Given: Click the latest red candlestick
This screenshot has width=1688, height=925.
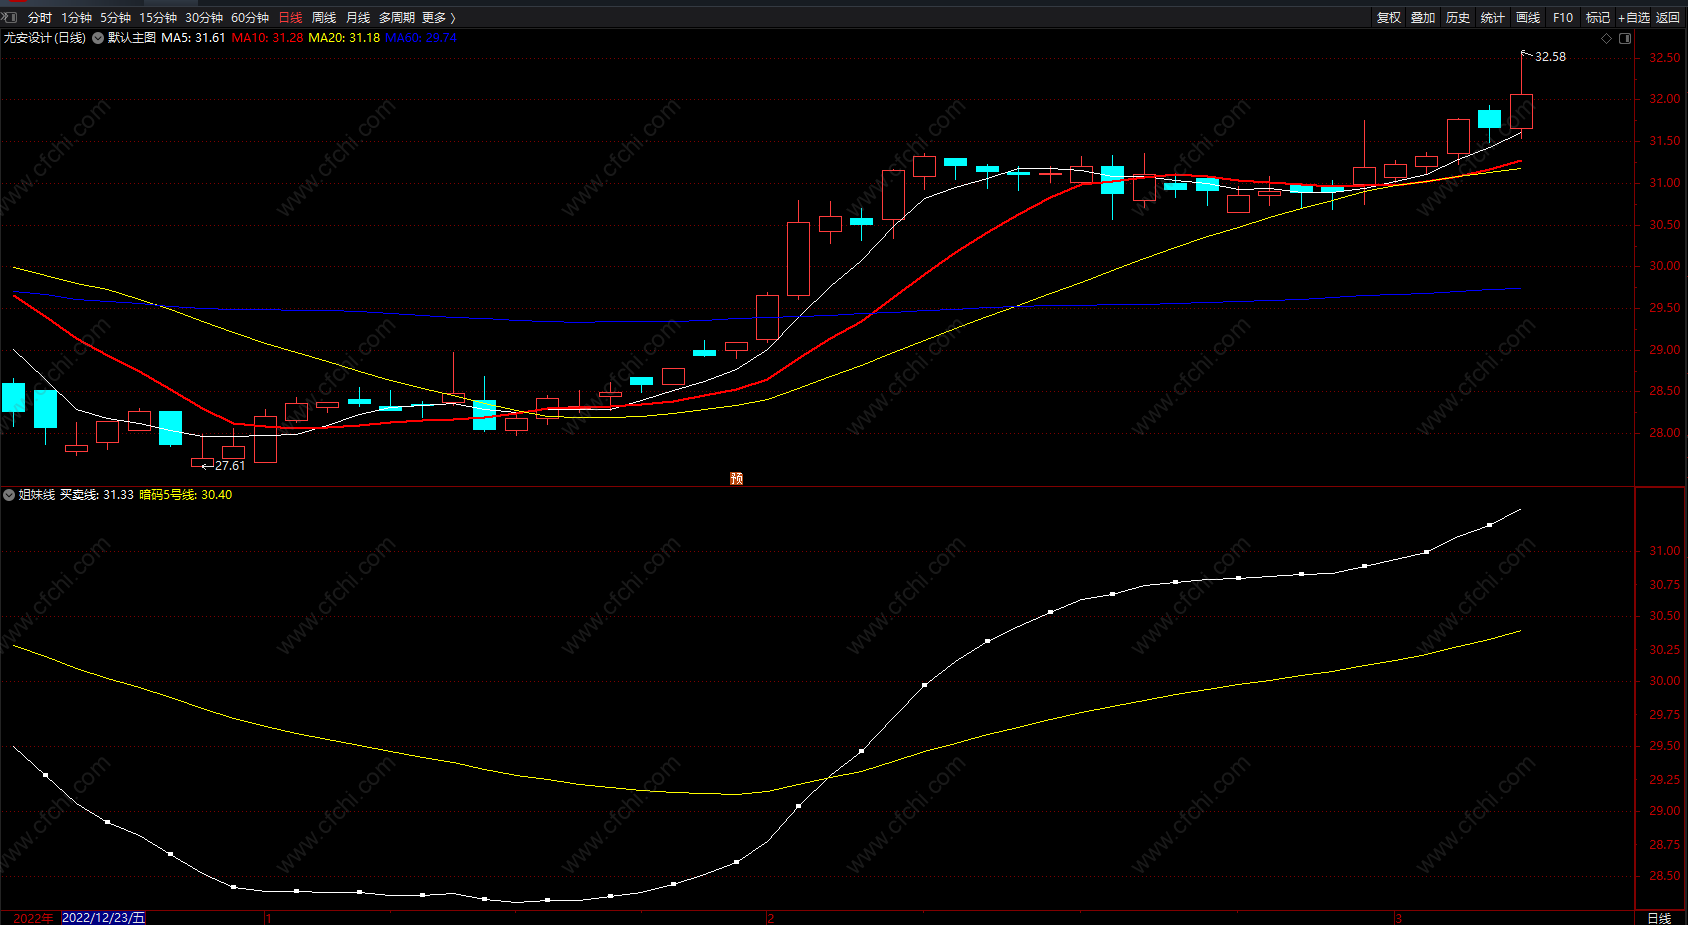Looking at the screenshot, I should [x=1521, y=111].
